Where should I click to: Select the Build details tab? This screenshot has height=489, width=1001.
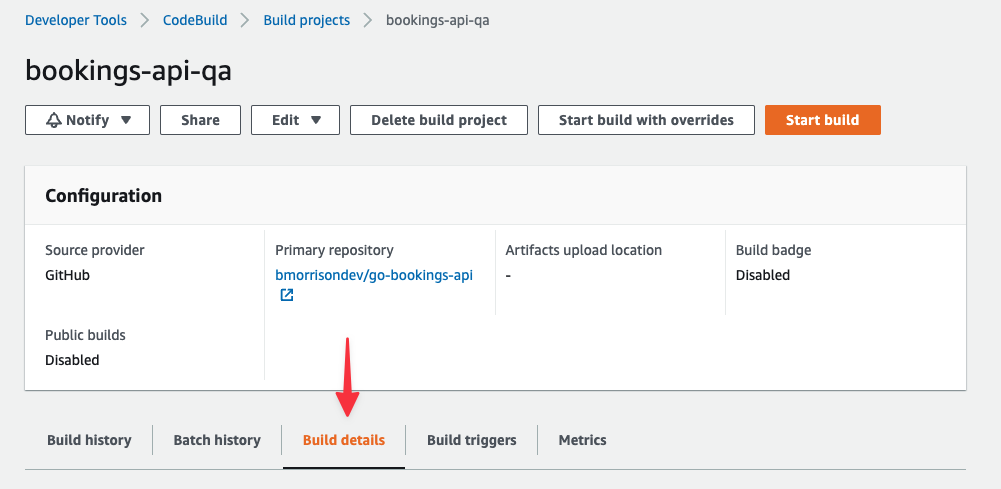click(x=344, y=440)
